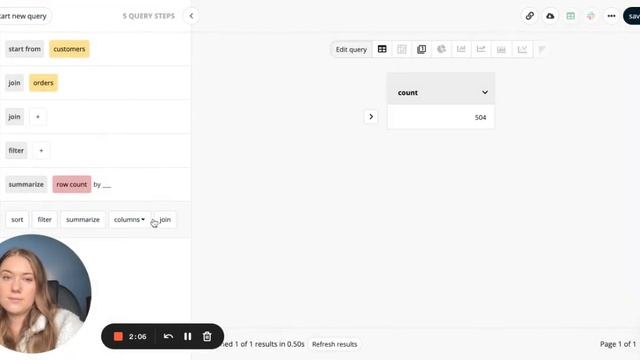
Task: Open the count column dropdown
Action: click(484, 93)
